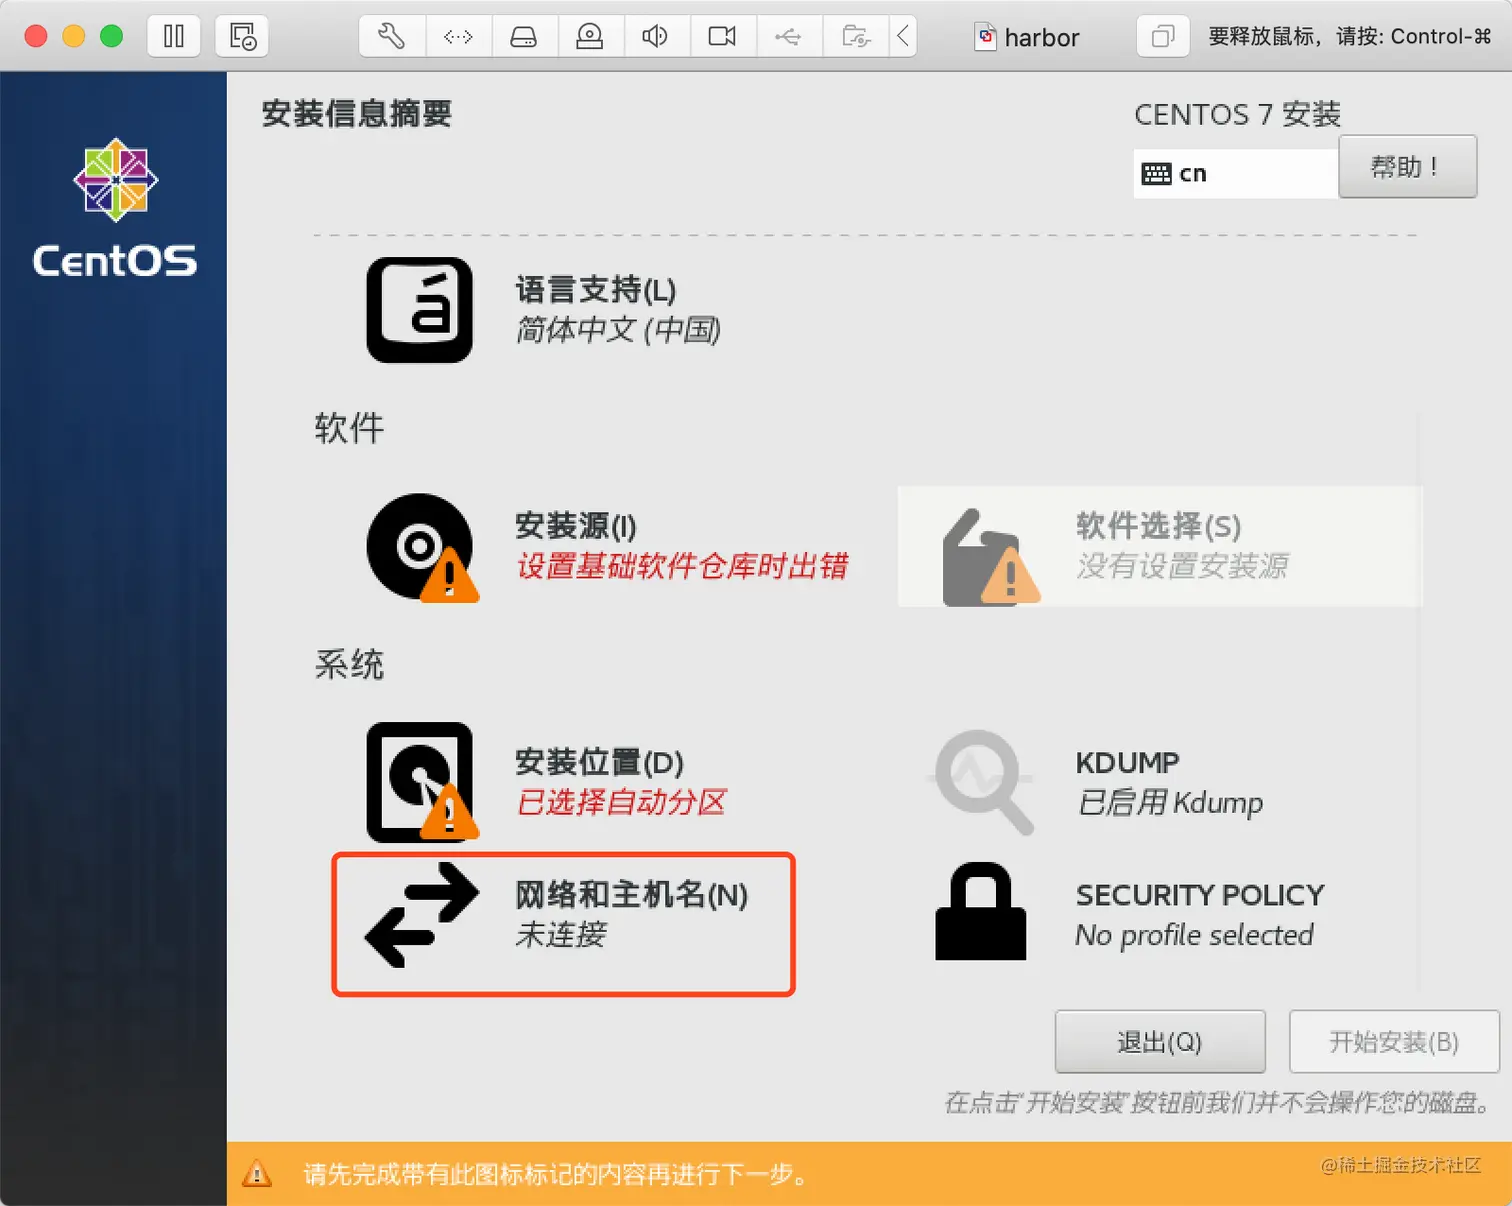Open Security Policy padlock icon
1512x1206 pixels.
click(x=980, y=911)
